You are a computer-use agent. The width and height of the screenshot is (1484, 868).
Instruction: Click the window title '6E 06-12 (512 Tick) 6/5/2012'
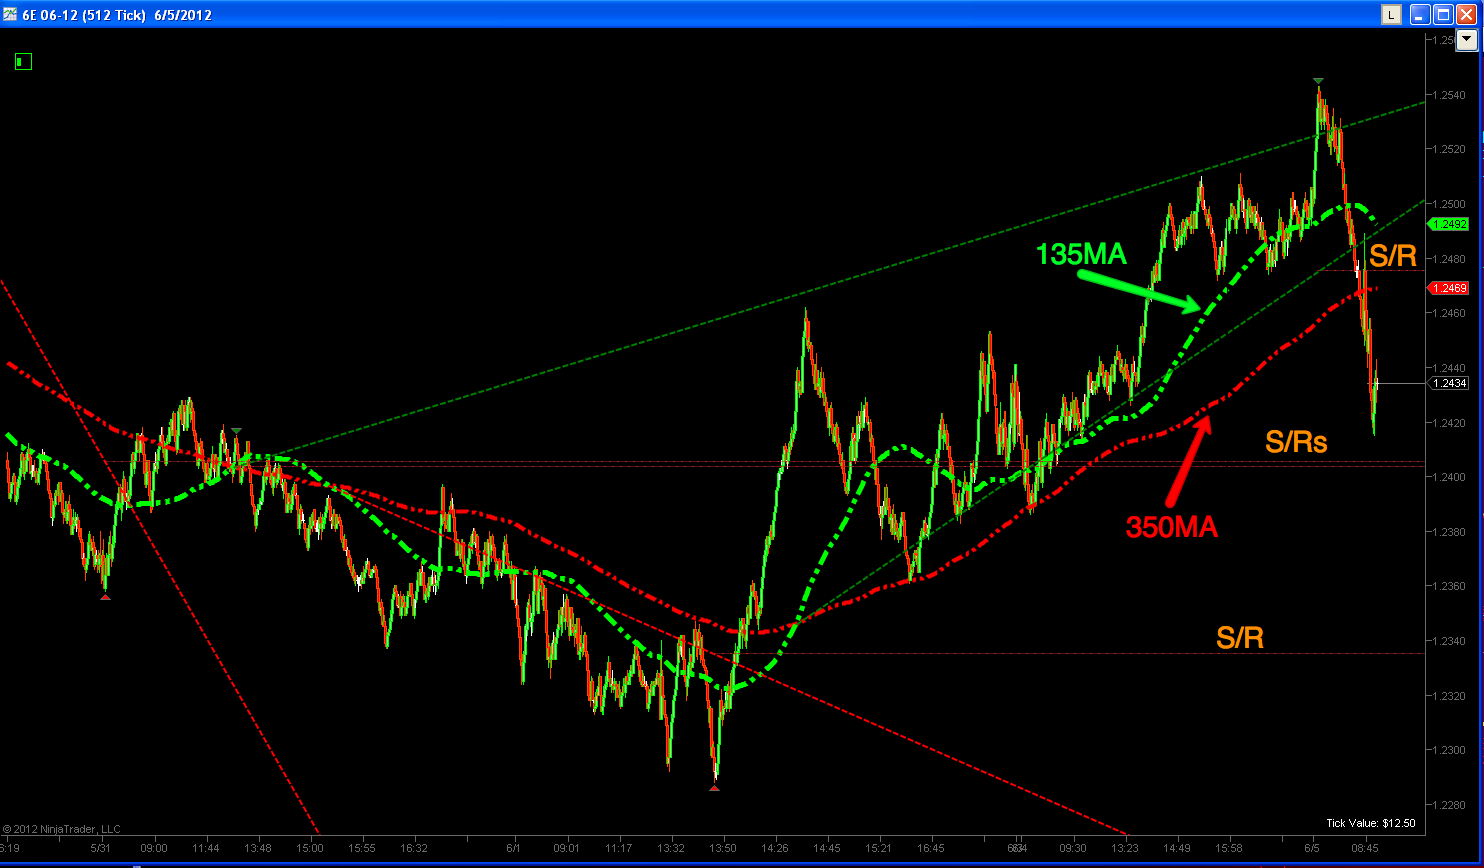pos(117,15)
